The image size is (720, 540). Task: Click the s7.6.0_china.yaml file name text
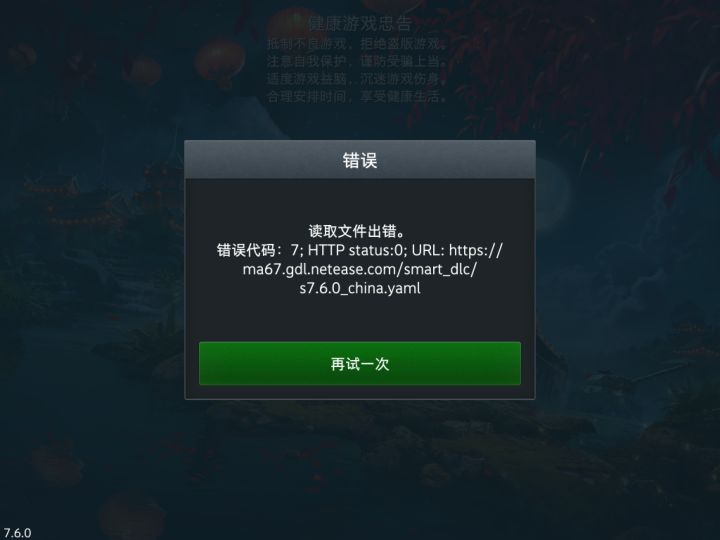(360, 288)
